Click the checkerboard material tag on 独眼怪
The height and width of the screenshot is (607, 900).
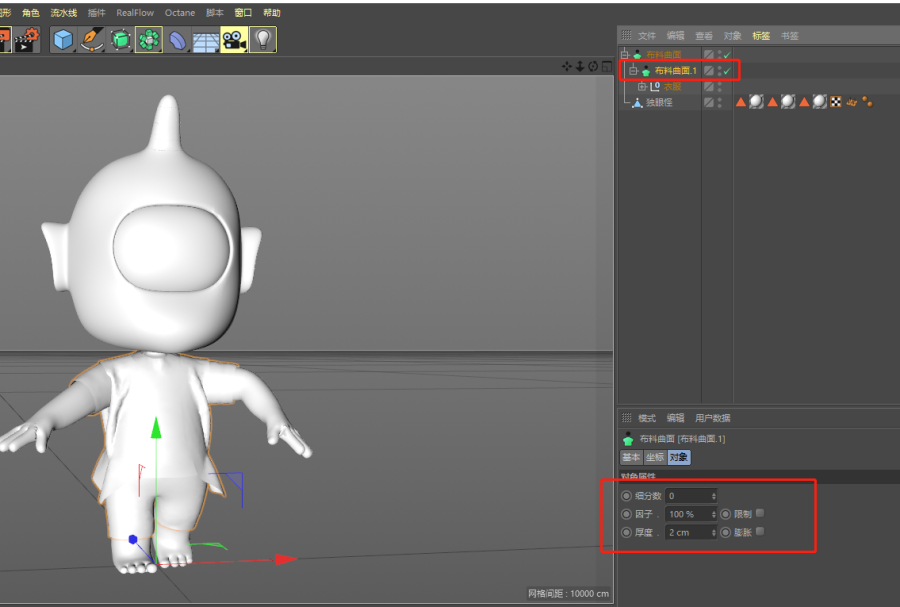click(x=835, y=102)
